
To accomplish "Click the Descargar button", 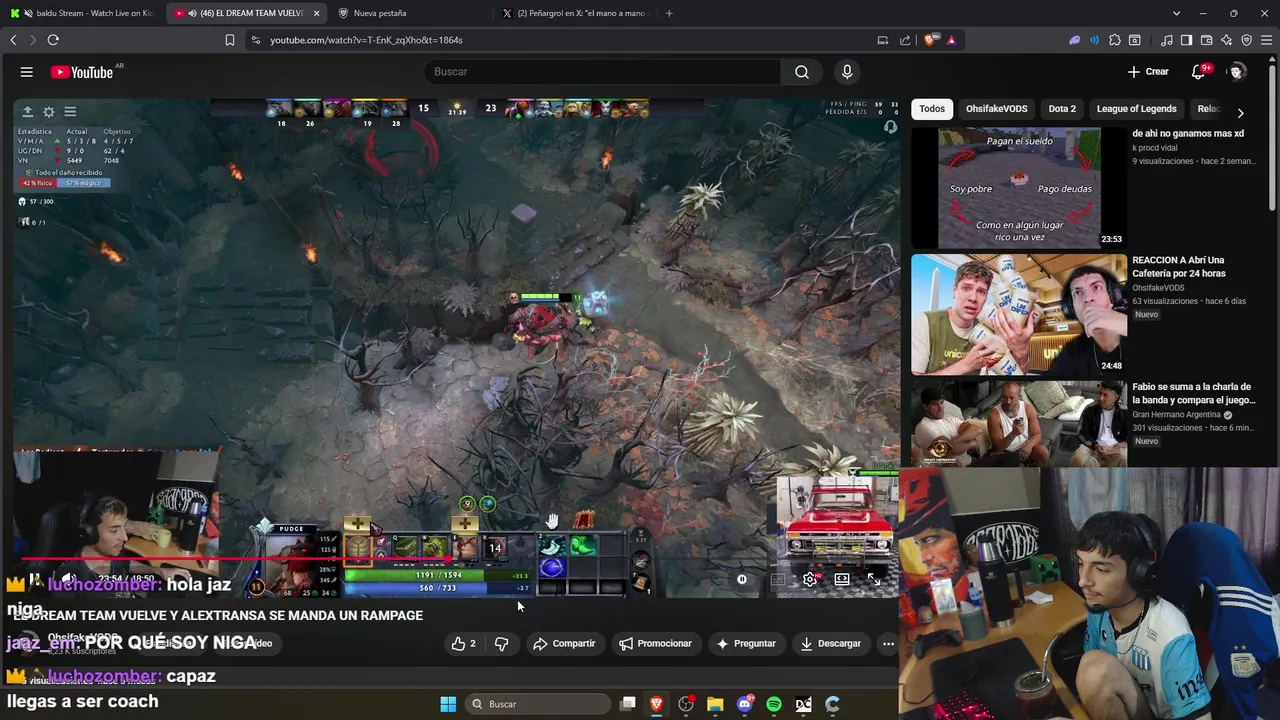I will [830, 644].
